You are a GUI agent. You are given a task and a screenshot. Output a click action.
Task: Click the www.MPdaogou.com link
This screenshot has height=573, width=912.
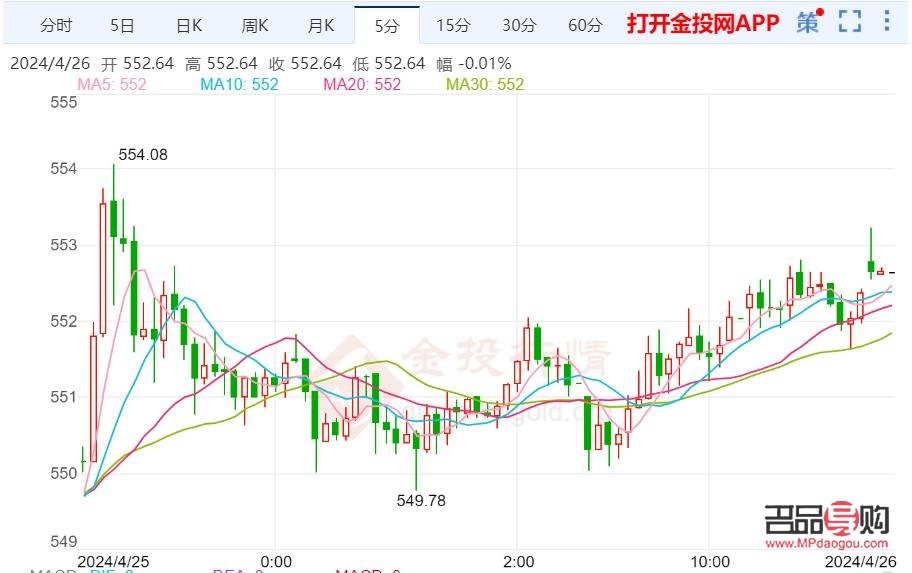(826, 544)
